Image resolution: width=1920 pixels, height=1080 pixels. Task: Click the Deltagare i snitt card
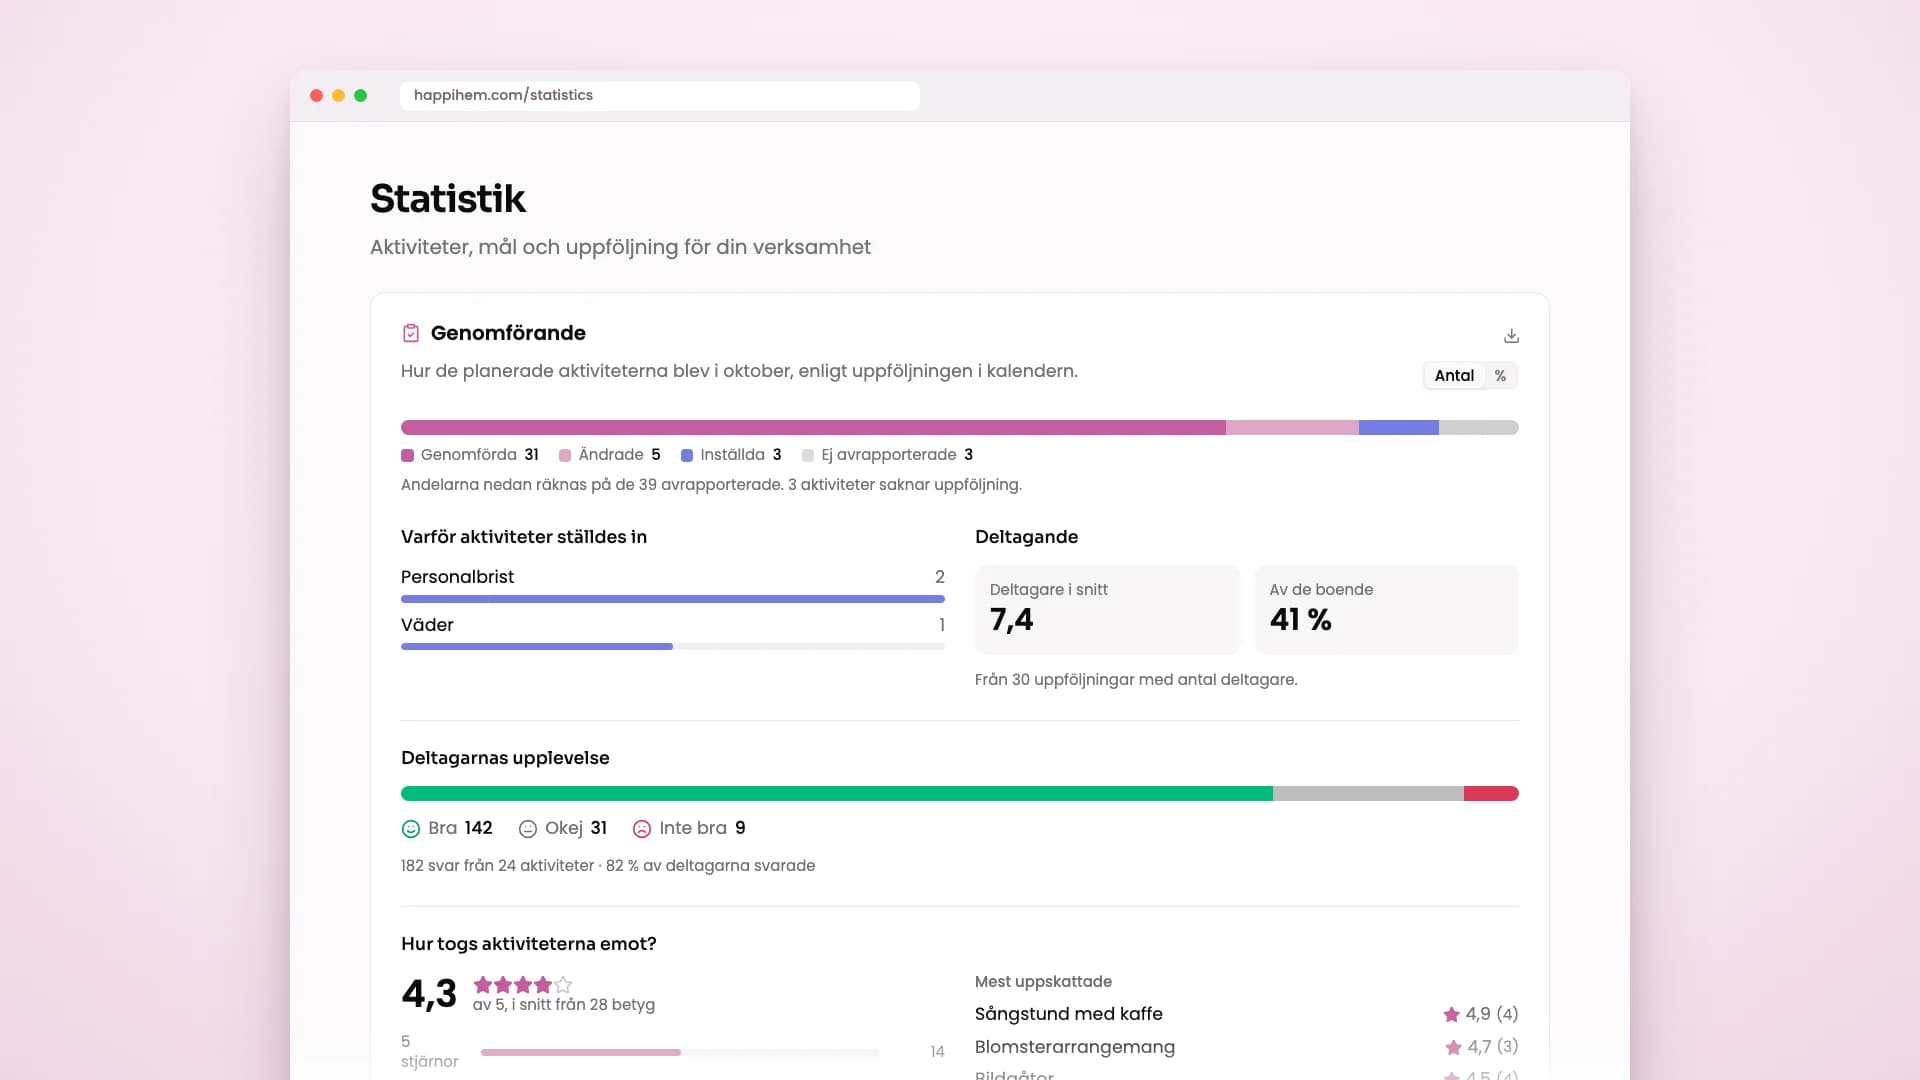[x=1107, y=610]
